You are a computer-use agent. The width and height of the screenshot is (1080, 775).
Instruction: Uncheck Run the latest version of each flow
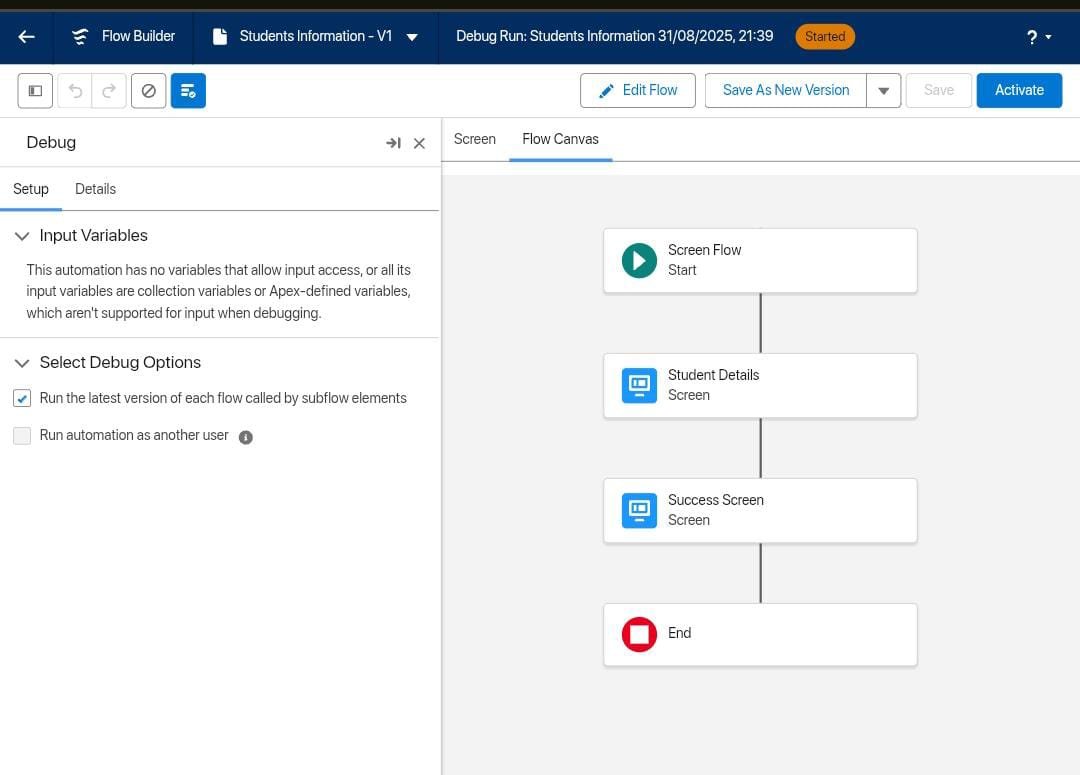point(22,398)
